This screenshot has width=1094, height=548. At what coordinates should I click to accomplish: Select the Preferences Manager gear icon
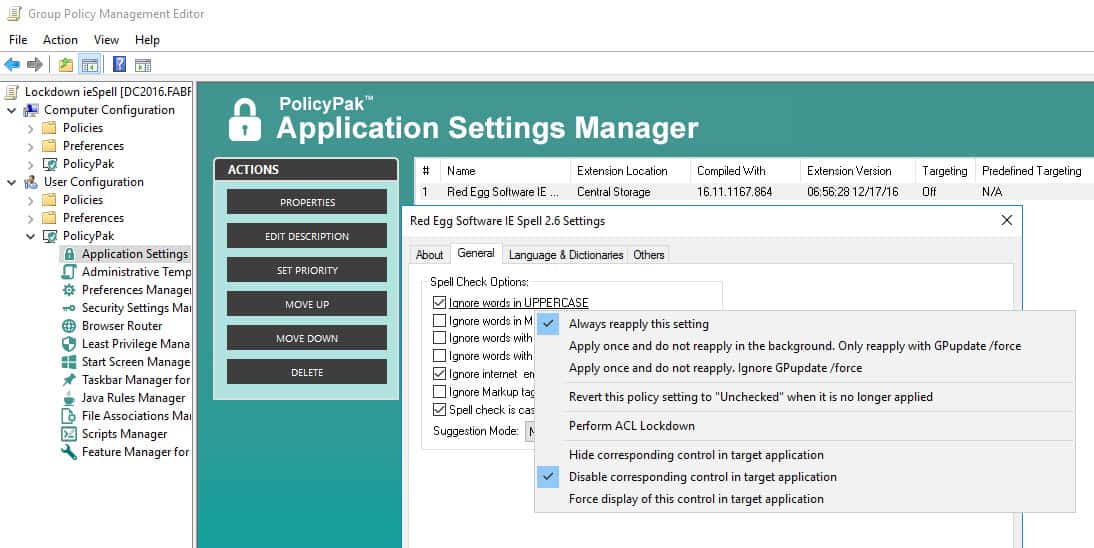pyautogui.click(x=69, y=290)
